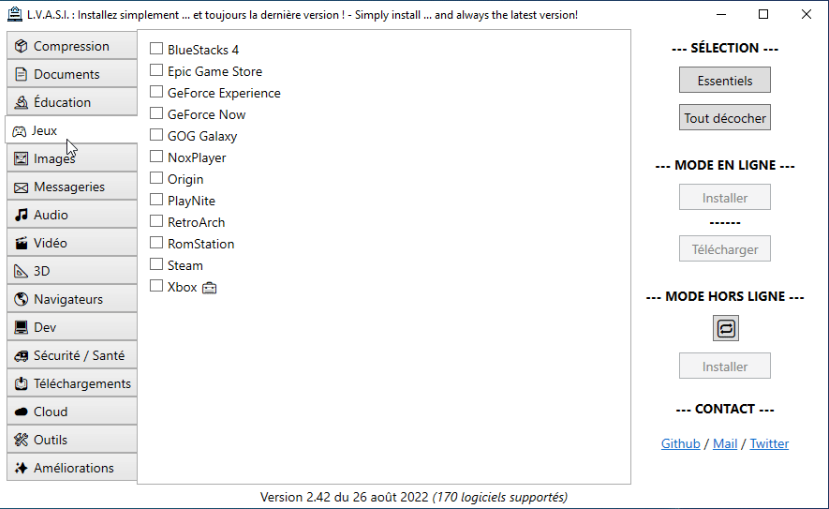The width and height of the screenshot is (829, 509).
Task: Select the Xbox checkbox
Action: click(x=156, y=286)
